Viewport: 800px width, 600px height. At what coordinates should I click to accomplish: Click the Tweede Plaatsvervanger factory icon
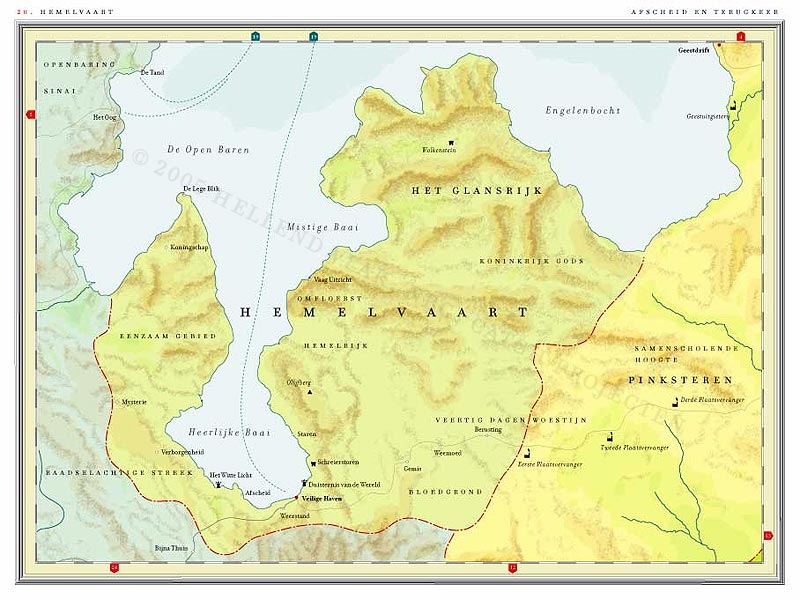point(608,437)
